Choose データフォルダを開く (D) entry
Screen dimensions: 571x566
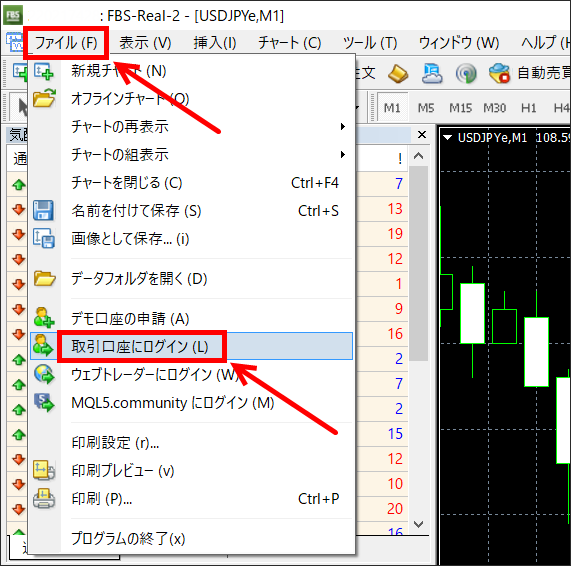point(192,279)
